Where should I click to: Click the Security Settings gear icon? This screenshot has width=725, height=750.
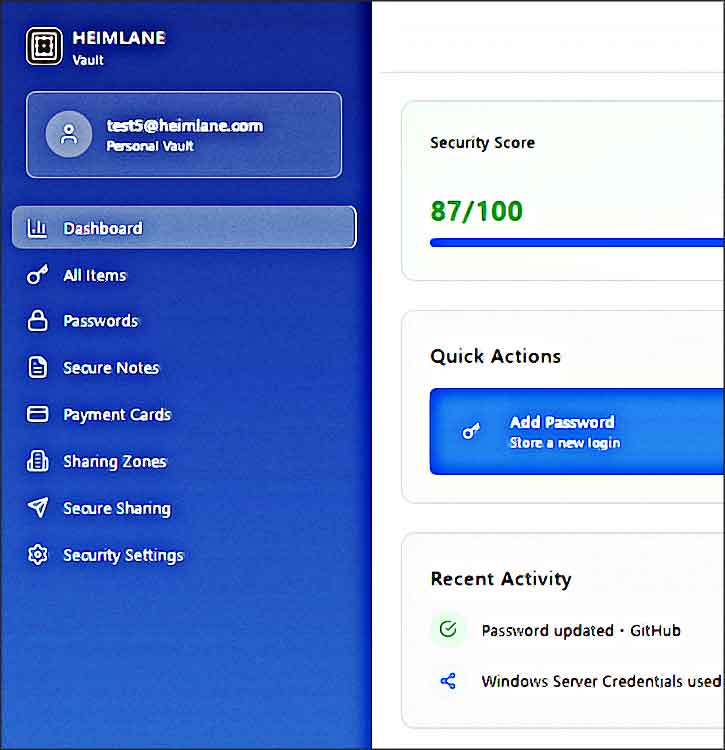coord(37,555)
